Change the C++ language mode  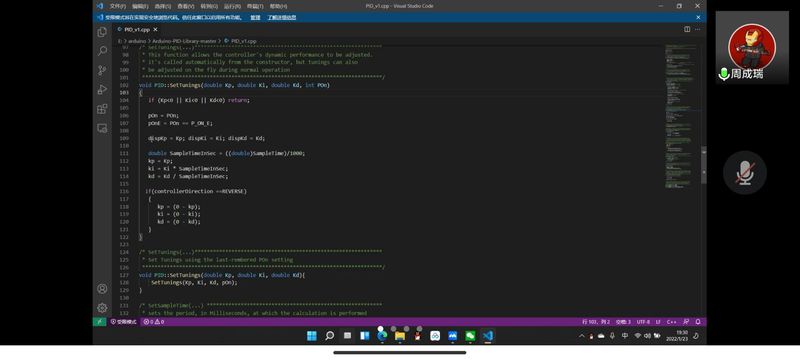[671, 322]
